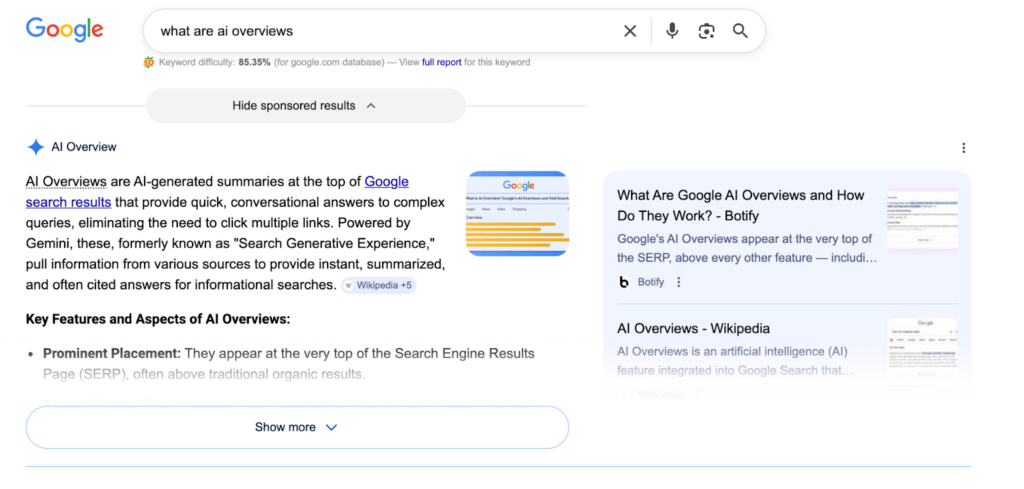Click the AI Overview illustration thumbnail
Image resolution: width=1024 pixels, height=489 pixels.
(x=517, y=213)
